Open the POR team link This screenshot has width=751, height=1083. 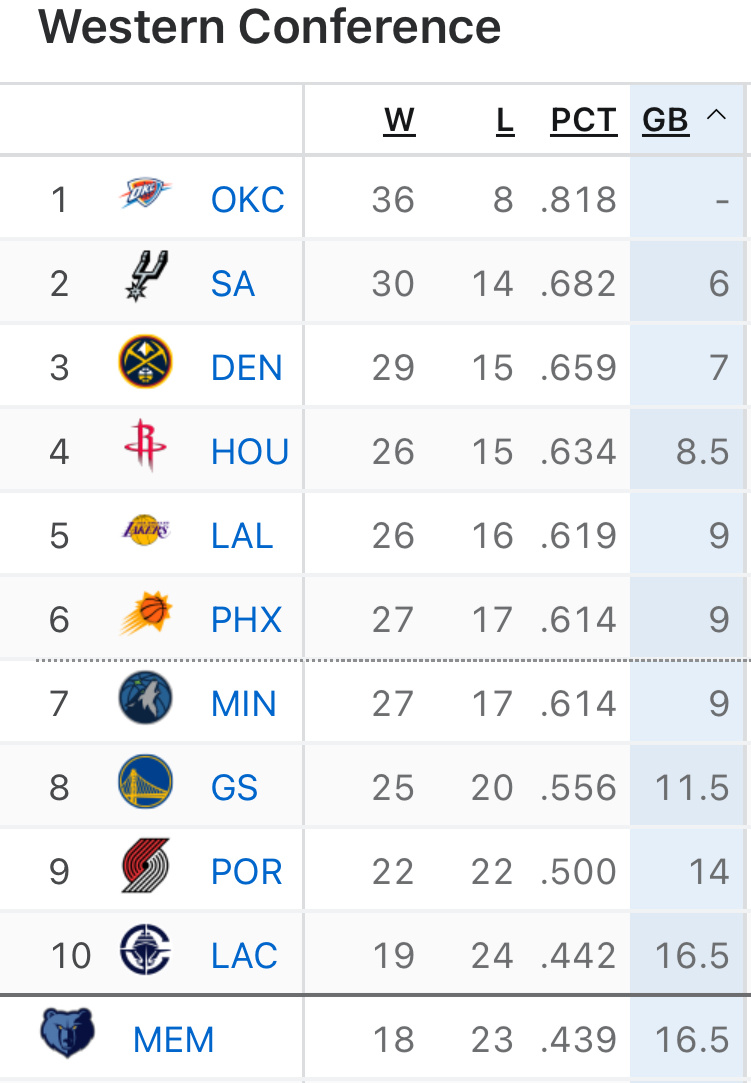pos(247,872)
